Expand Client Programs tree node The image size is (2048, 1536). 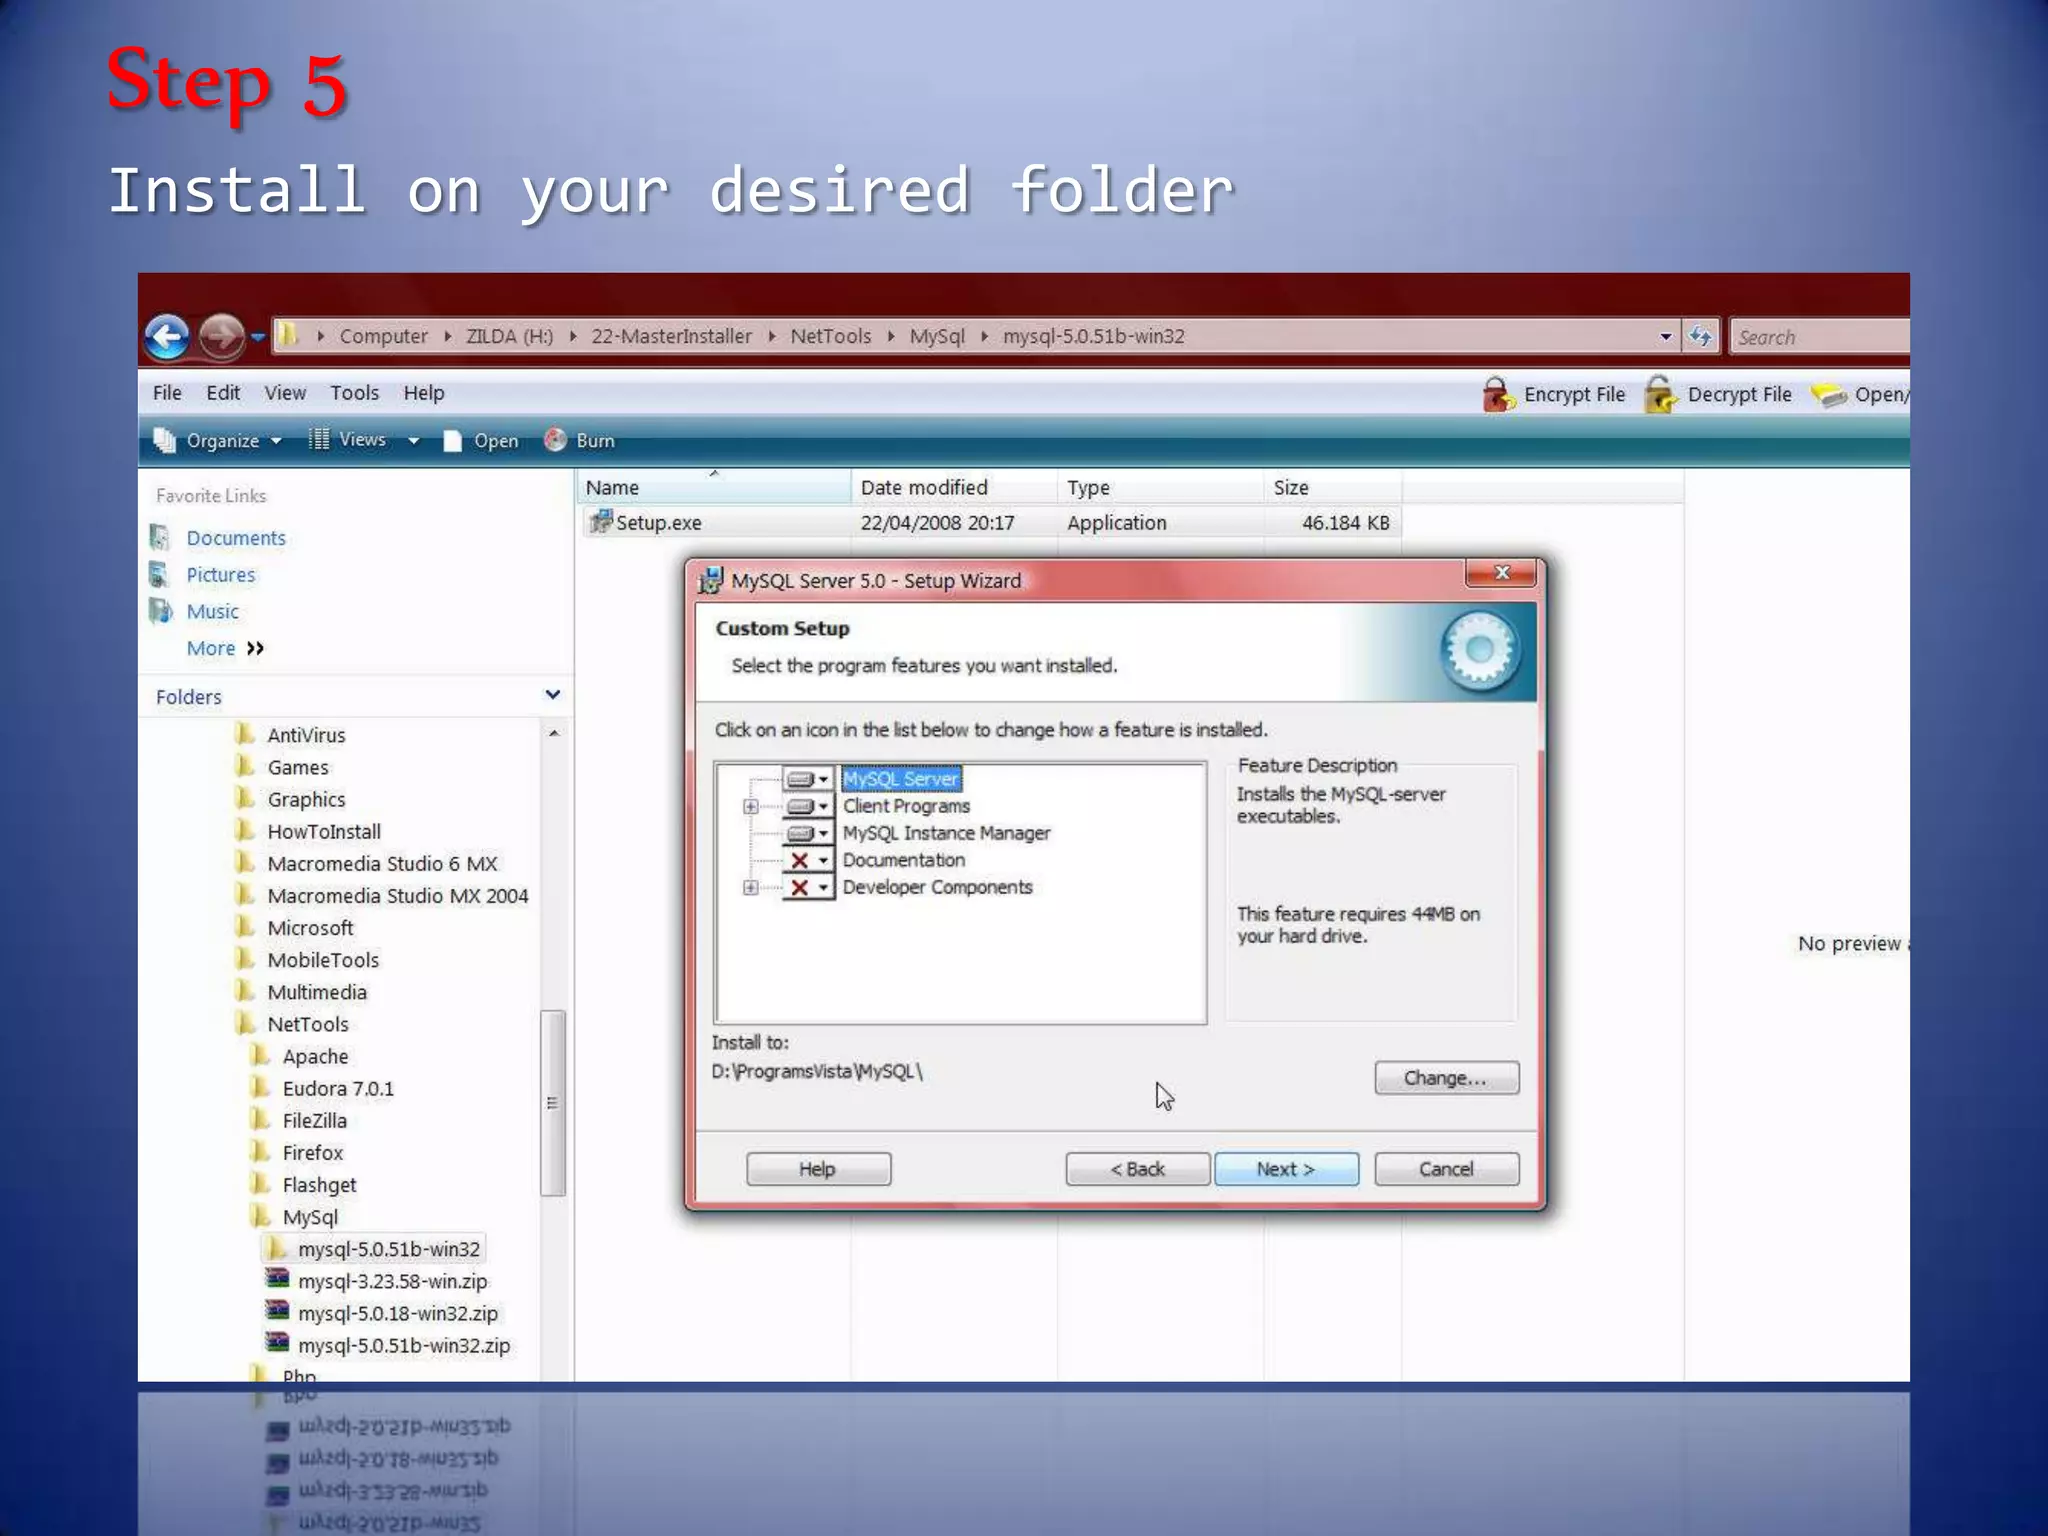click(750, 806)
